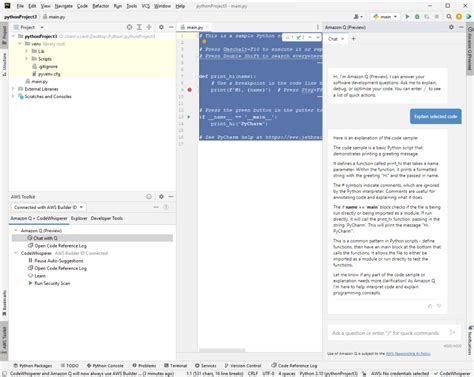Image resolution: width=474 pixels, height=377 pixels.
Task: Hide the AWS Toolkit panel
Action: click(171, 197)
